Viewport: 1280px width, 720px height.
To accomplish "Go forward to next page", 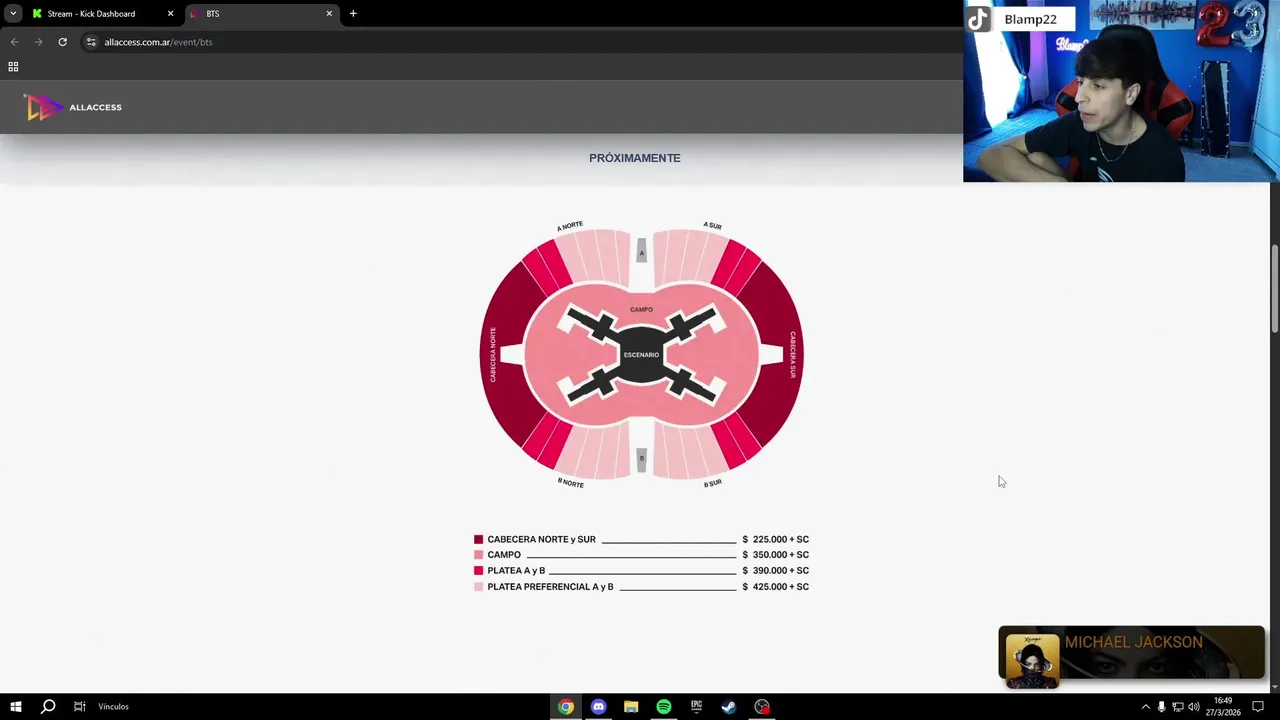I will point(38,42).
